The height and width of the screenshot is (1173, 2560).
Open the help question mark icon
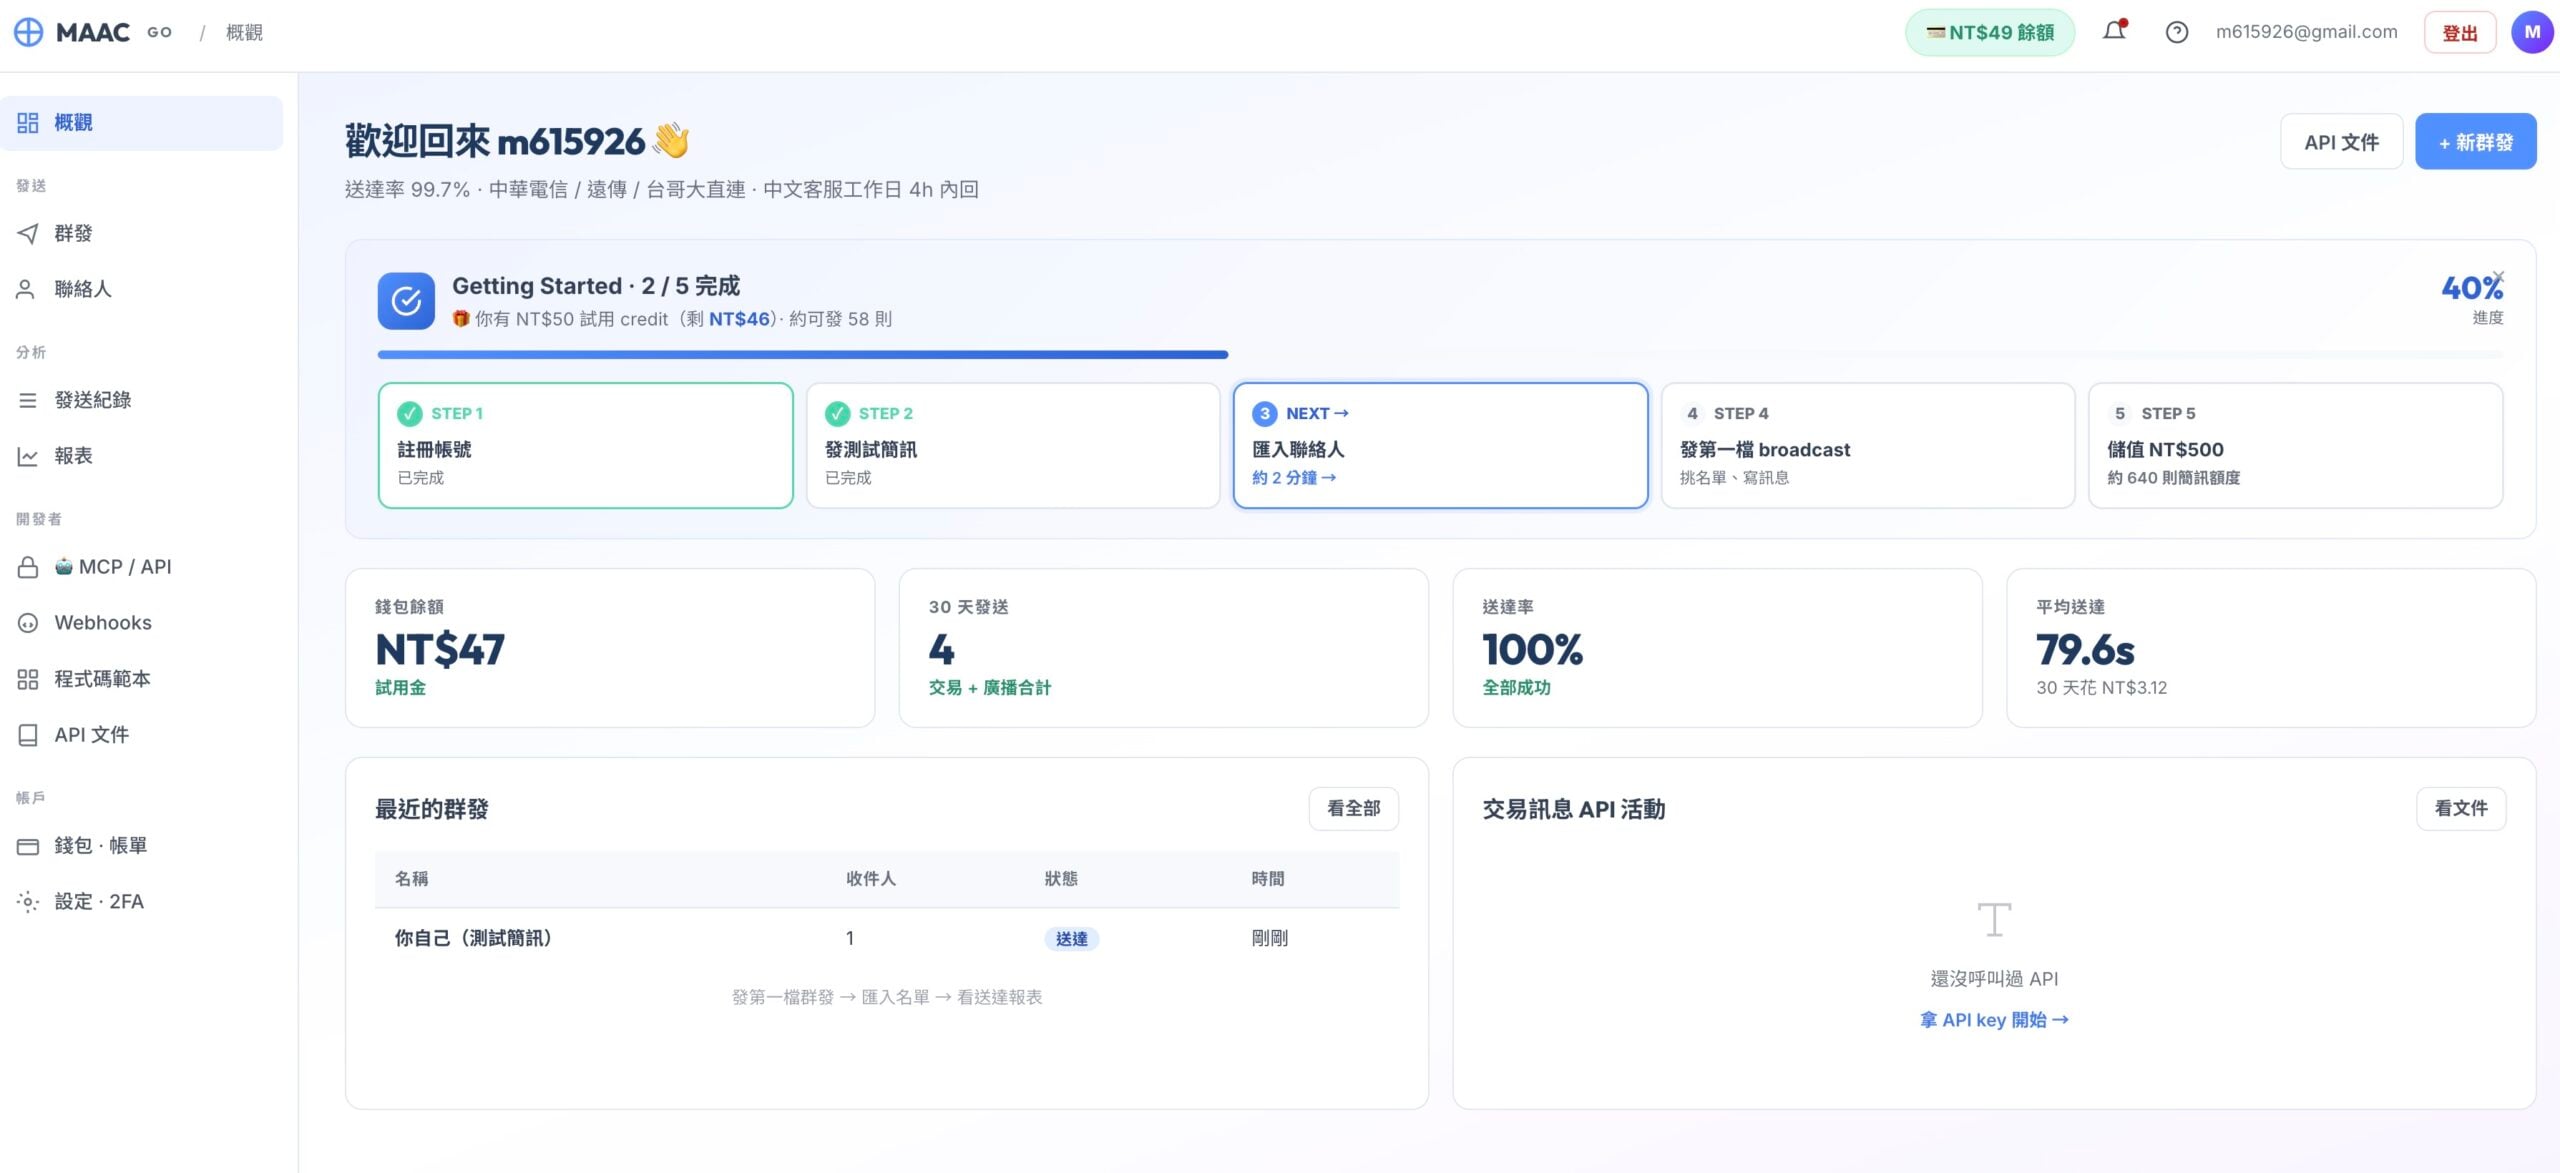[2176, 32]
